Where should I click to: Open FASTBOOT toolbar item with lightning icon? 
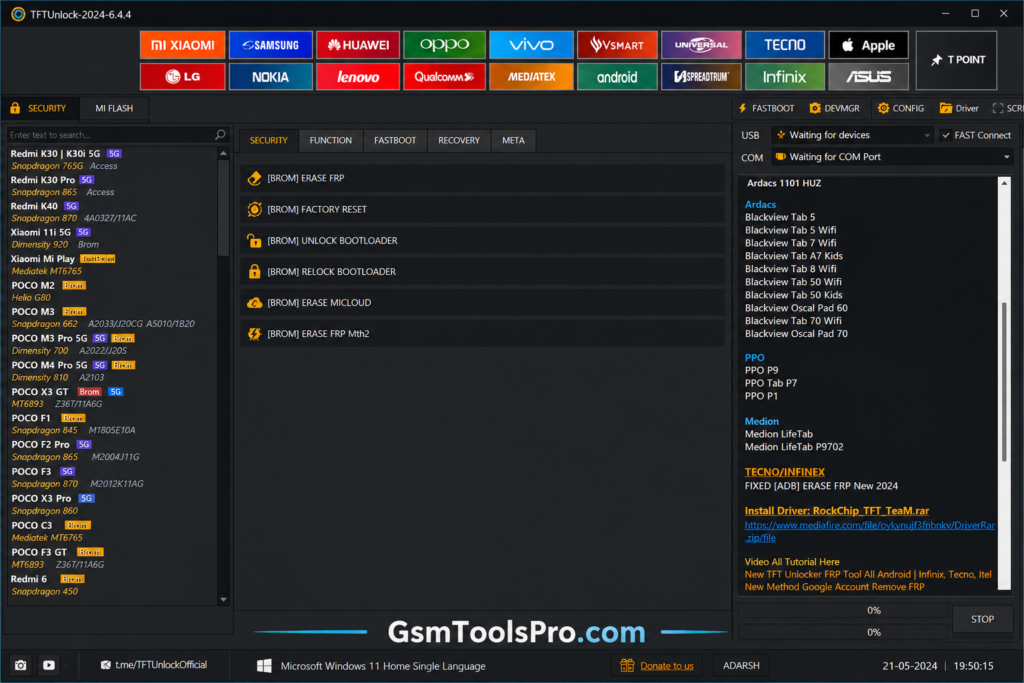tap(767, 108)
